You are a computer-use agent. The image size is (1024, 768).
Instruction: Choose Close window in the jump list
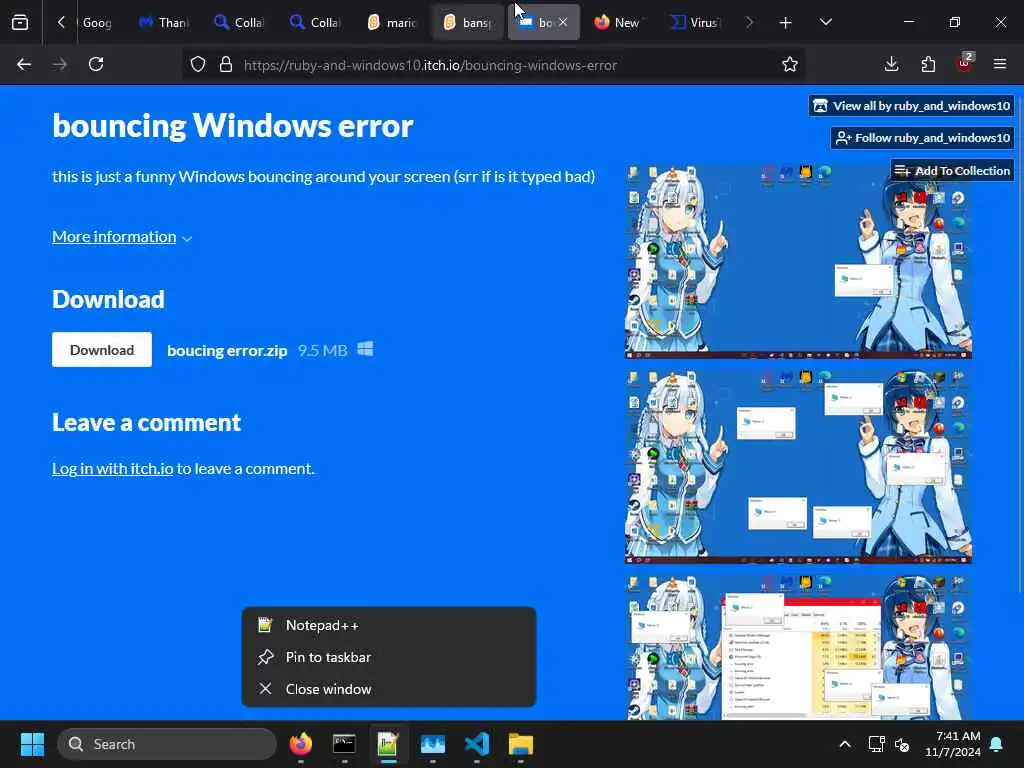[389, 689]
